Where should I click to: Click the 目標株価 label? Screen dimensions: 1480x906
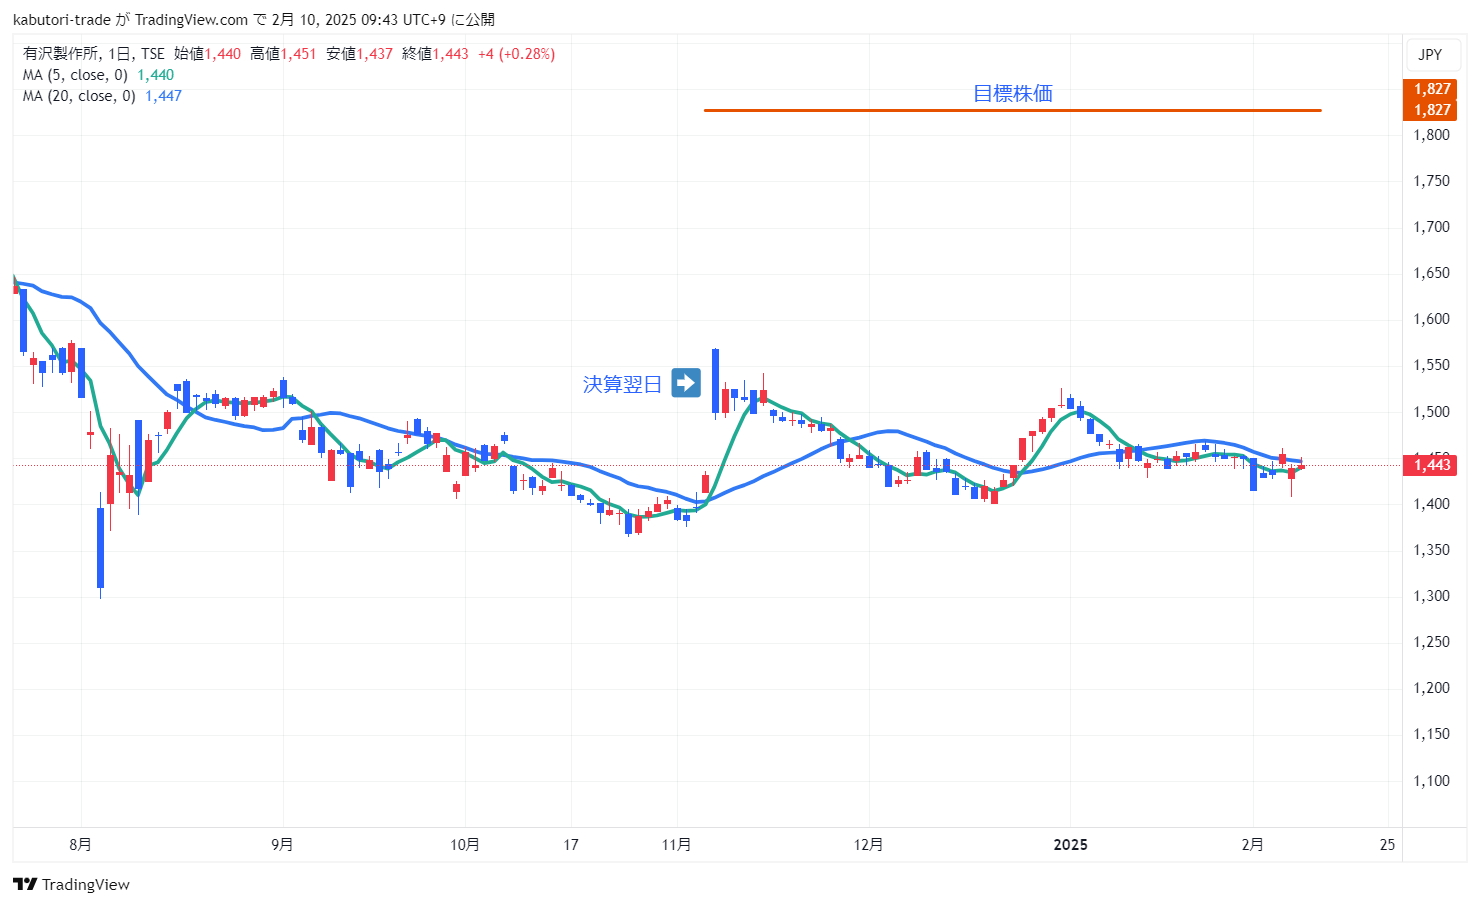pos(1013,93)
